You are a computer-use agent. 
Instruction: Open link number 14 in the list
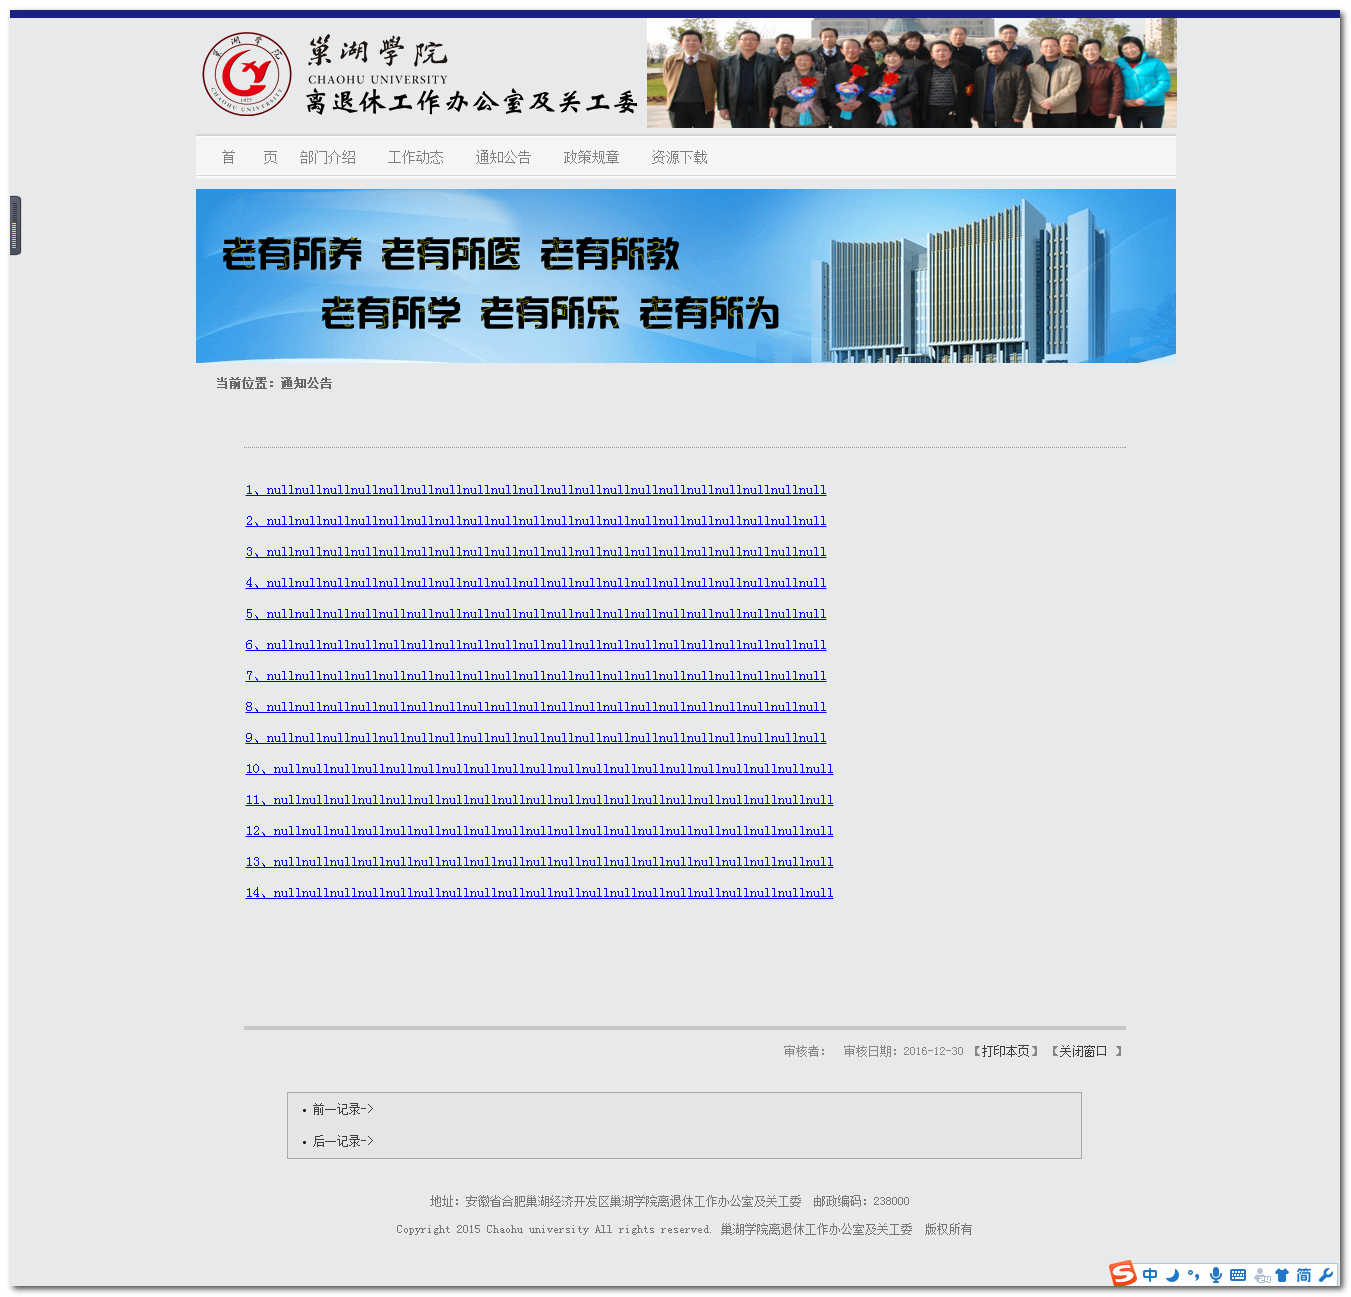539,893
